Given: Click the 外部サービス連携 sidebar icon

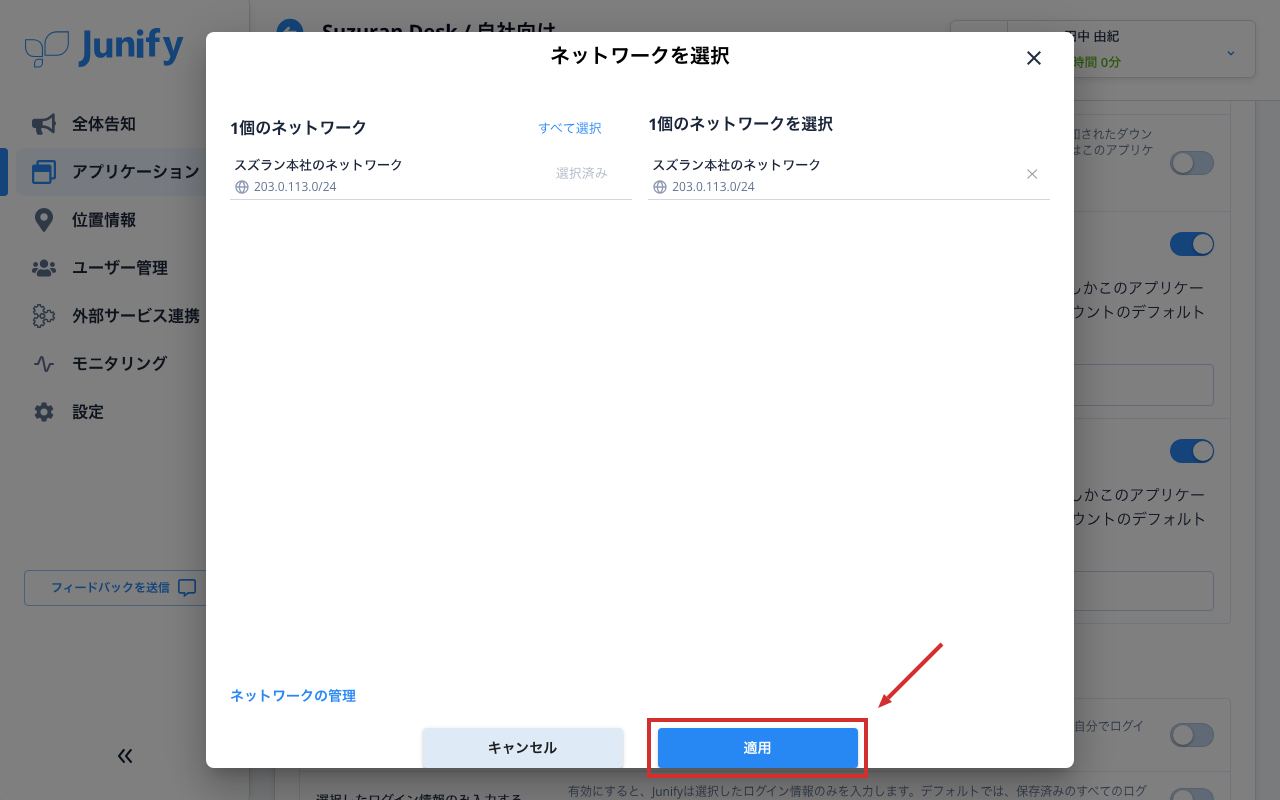Looking at the screenshot, I should tap(44, 316).
